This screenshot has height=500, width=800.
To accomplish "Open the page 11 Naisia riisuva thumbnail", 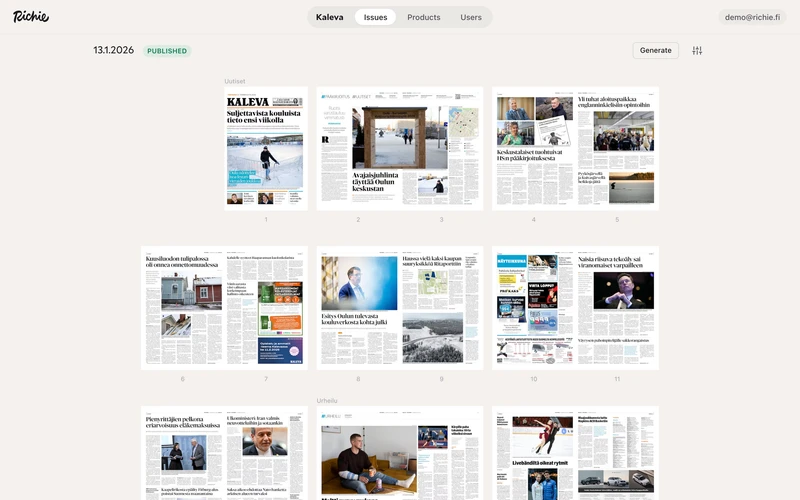I will 617,308.
